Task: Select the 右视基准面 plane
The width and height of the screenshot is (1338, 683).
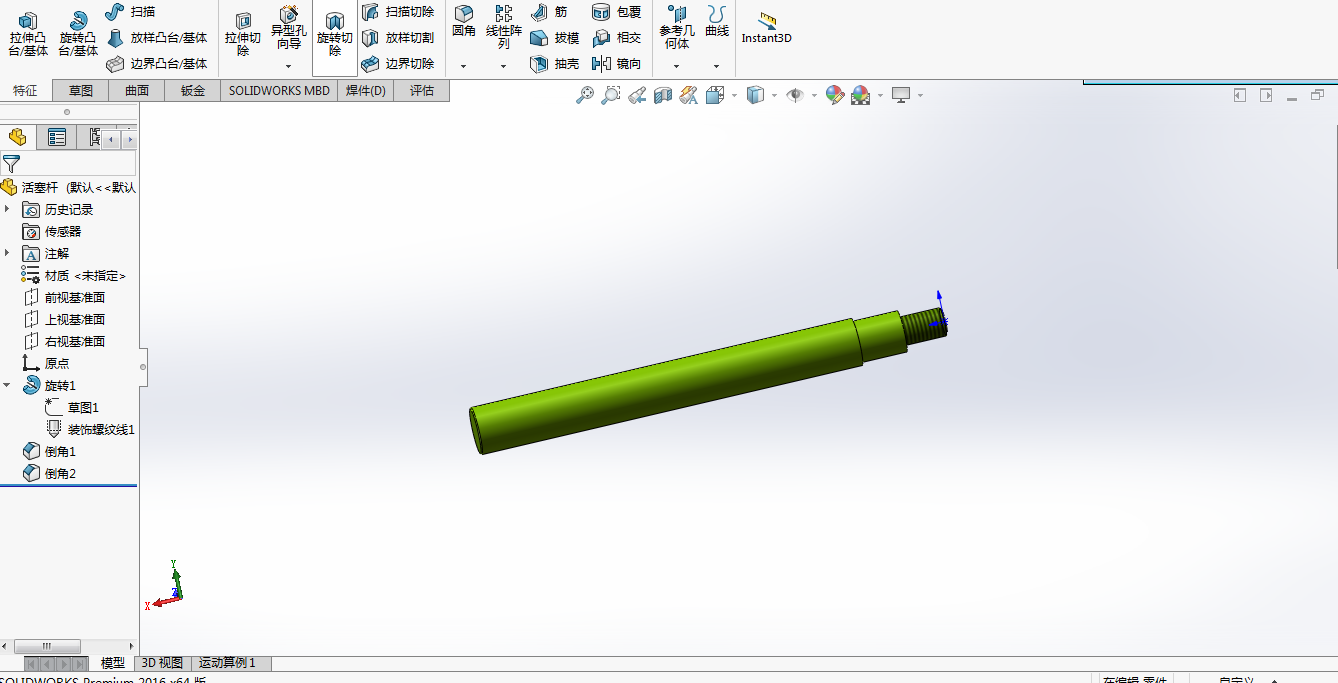Action: coord(64,341)
